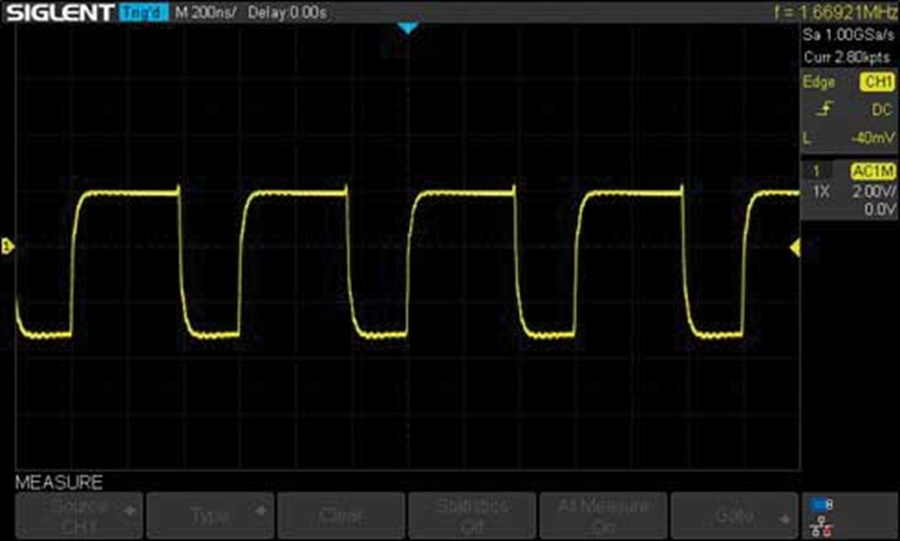Toggle Statistics Off softkey
The image size is (900, 541).
pyautogui.click(x=472, y=515)
